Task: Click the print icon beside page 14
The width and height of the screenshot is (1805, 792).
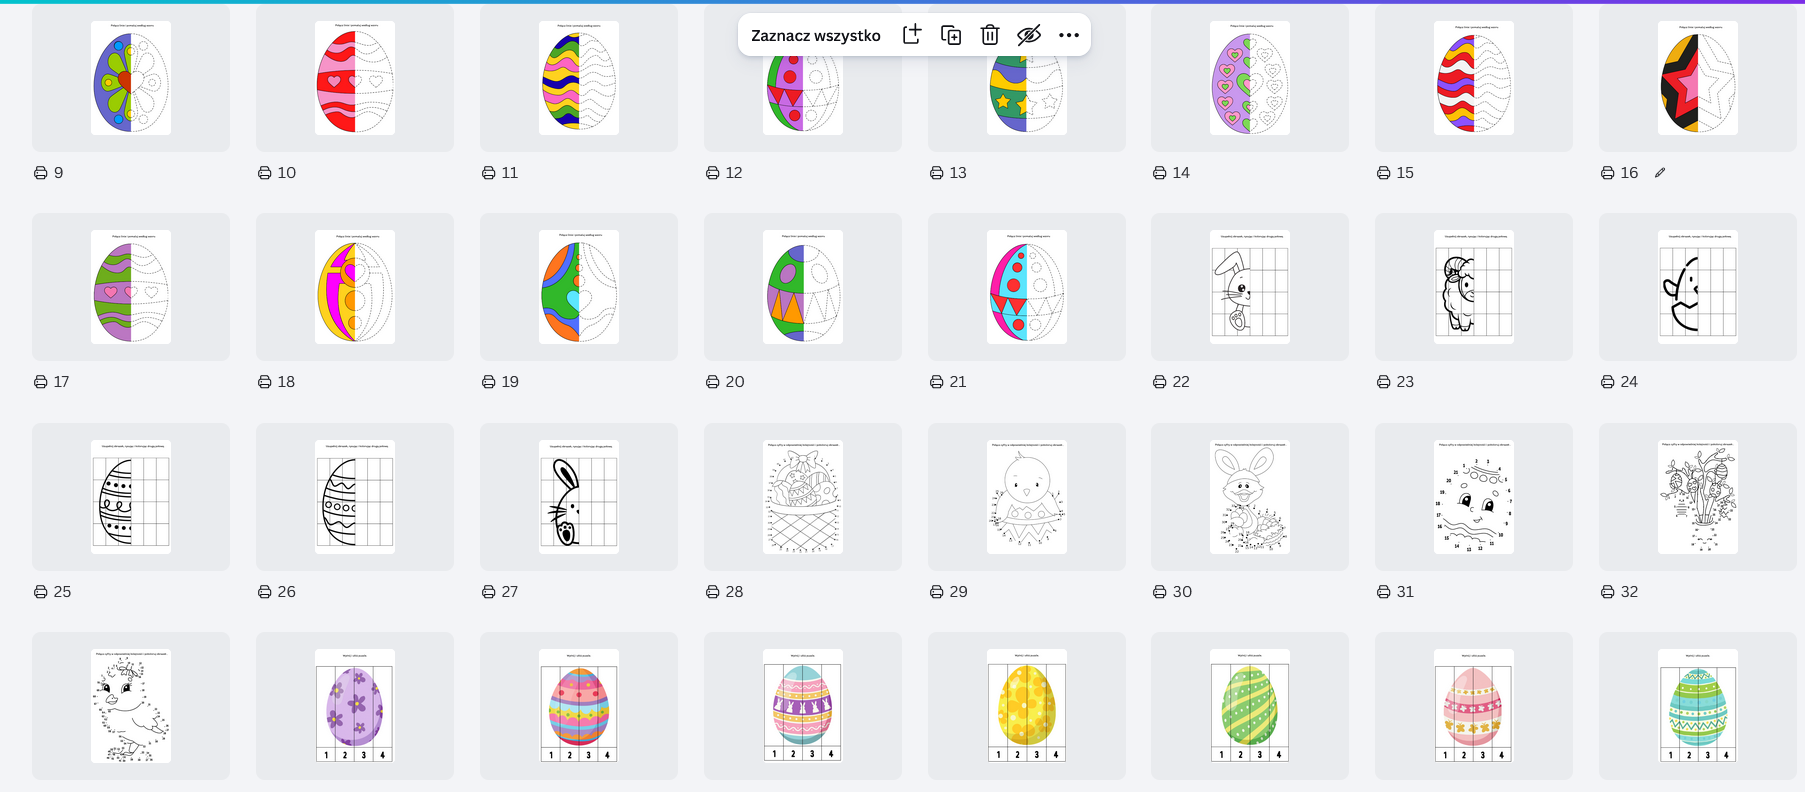Action: (1160, 173)
